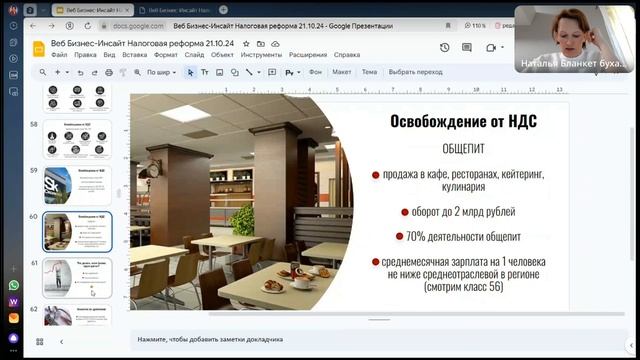
Task: Open the Формат menu
Action: point(166,55)
